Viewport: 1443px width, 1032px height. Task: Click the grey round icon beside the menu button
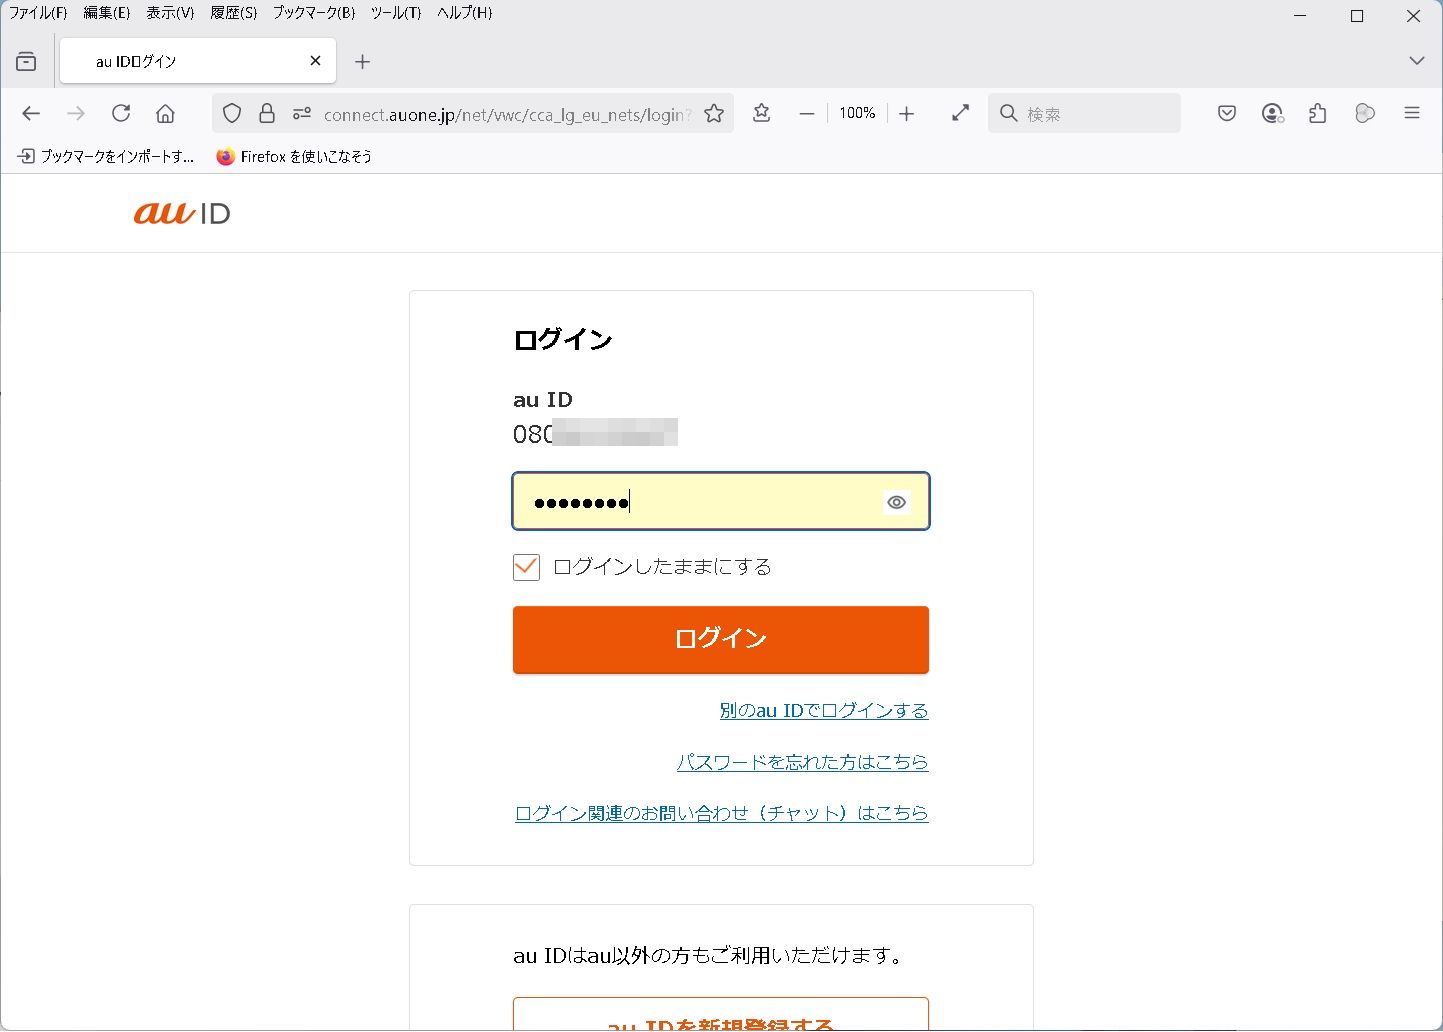(1365, 114)
